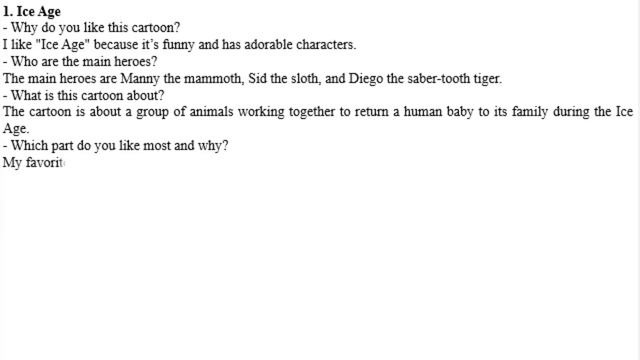Click the question "Who are the main heroes?"
Screen dimensions: 640x360
pos(84,62)
